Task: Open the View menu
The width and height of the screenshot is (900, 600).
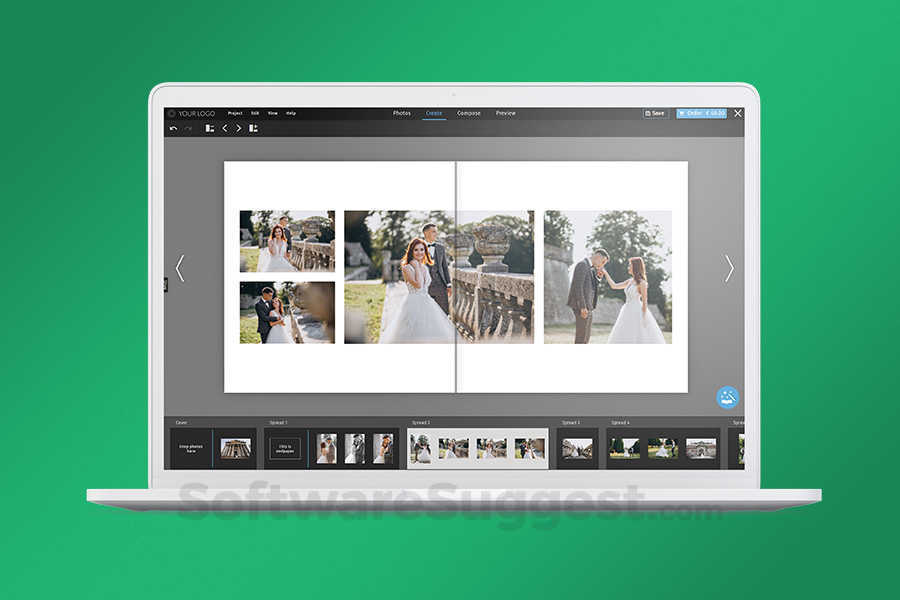Action: click(x=273, y=113)
